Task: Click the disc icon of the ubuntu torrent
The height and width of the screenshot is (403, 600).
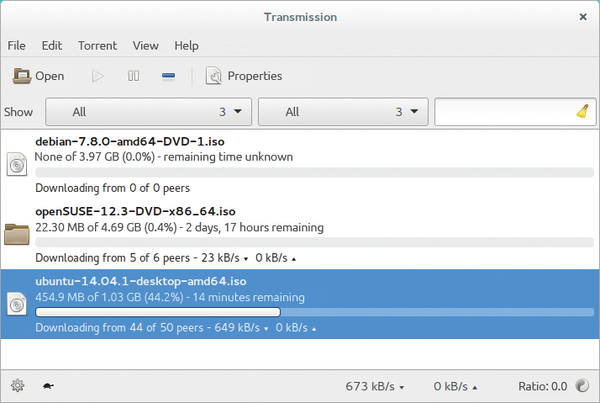Action: click(x=16, y=304)
